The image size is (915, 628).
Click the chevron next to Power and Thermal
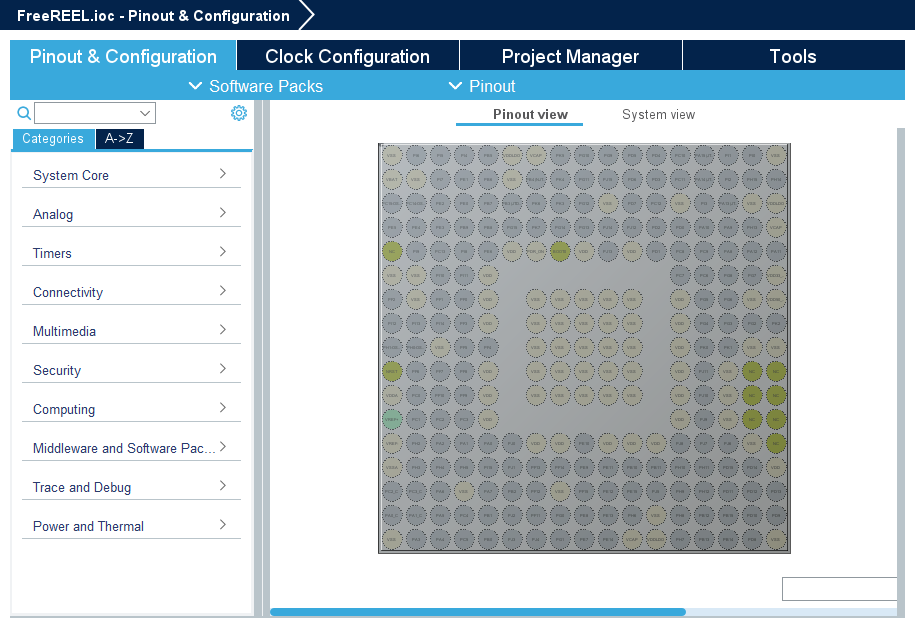223,525
